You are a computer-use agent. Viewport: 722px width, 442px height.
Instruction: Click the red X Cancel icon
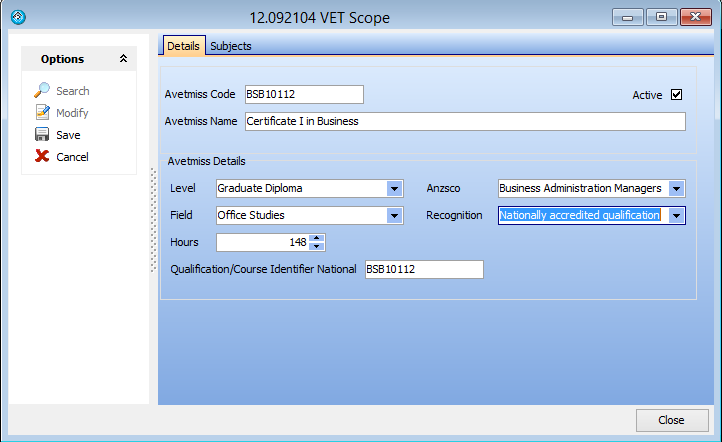click(42, 157)
